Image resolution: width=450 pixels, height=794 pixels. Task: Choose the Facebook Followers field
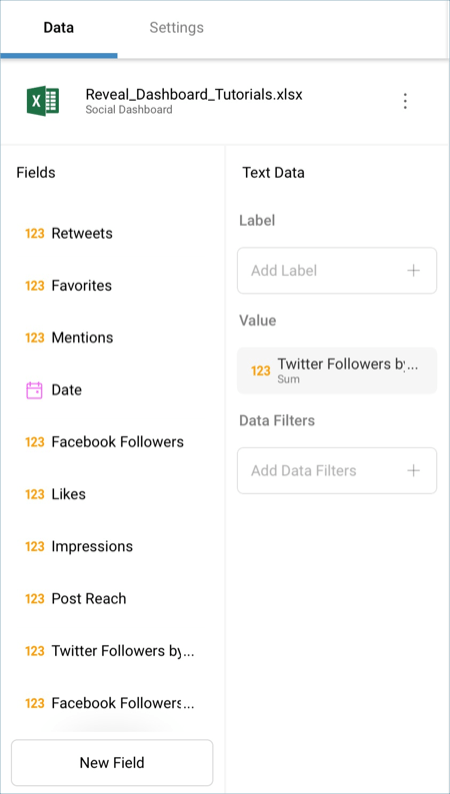(x=112, y=442)
